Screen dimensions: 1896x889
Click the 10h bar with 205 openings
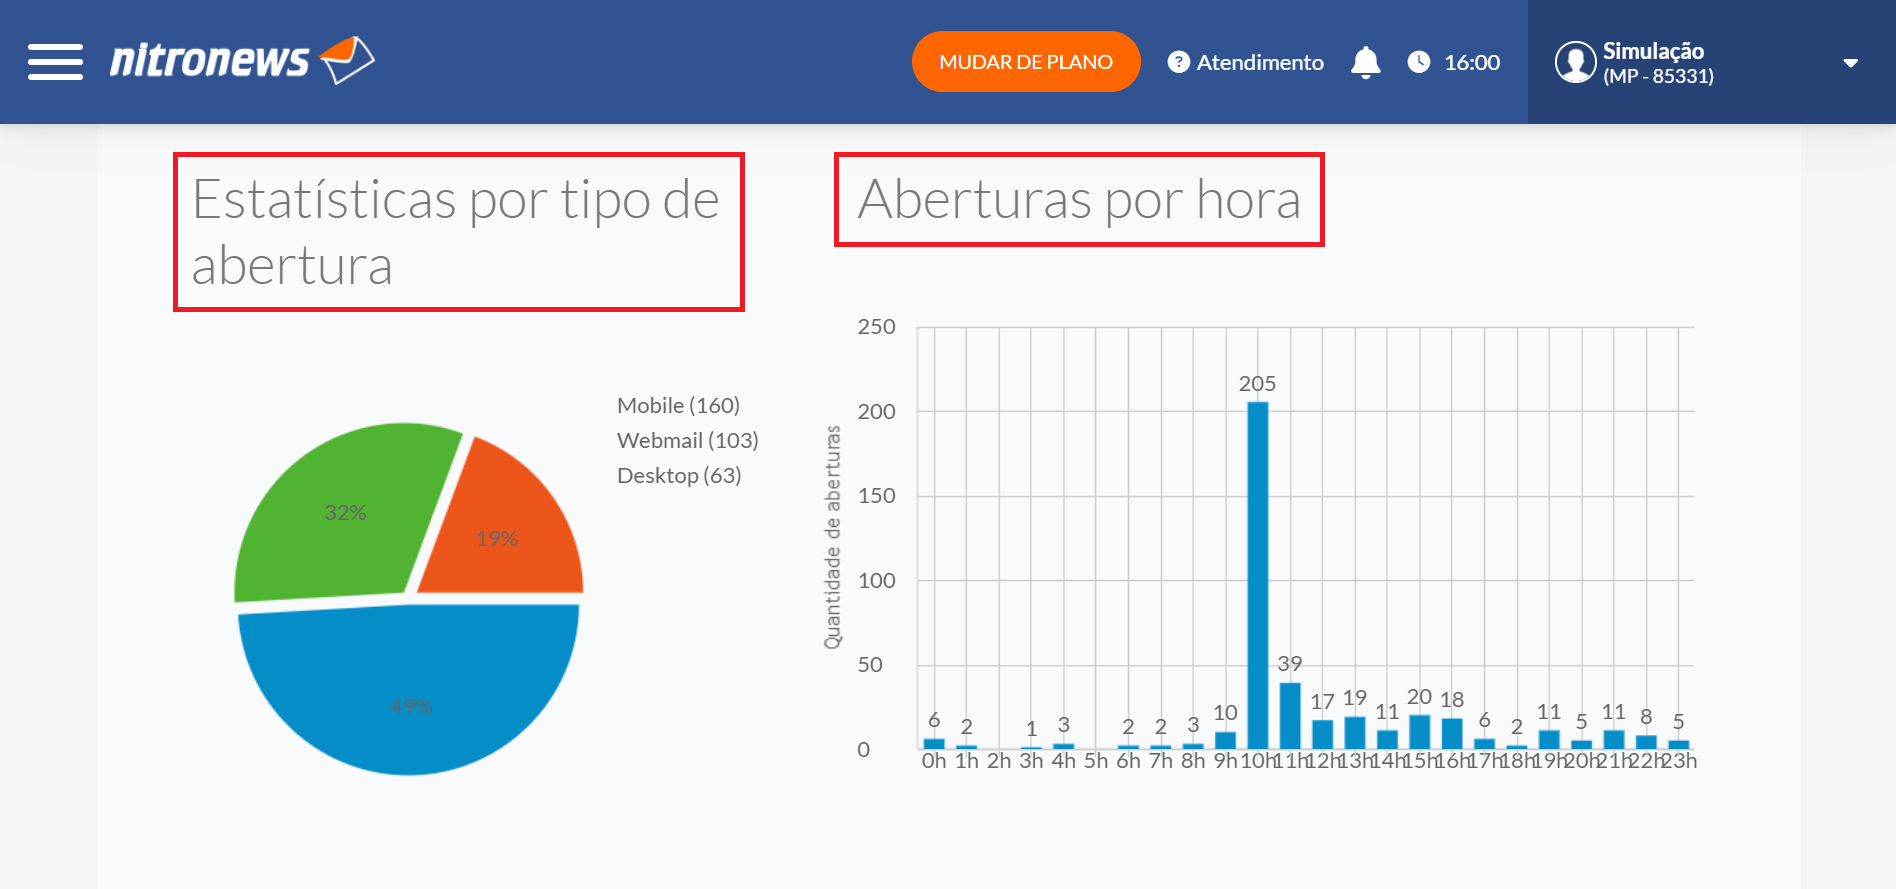pos(1258,576)
